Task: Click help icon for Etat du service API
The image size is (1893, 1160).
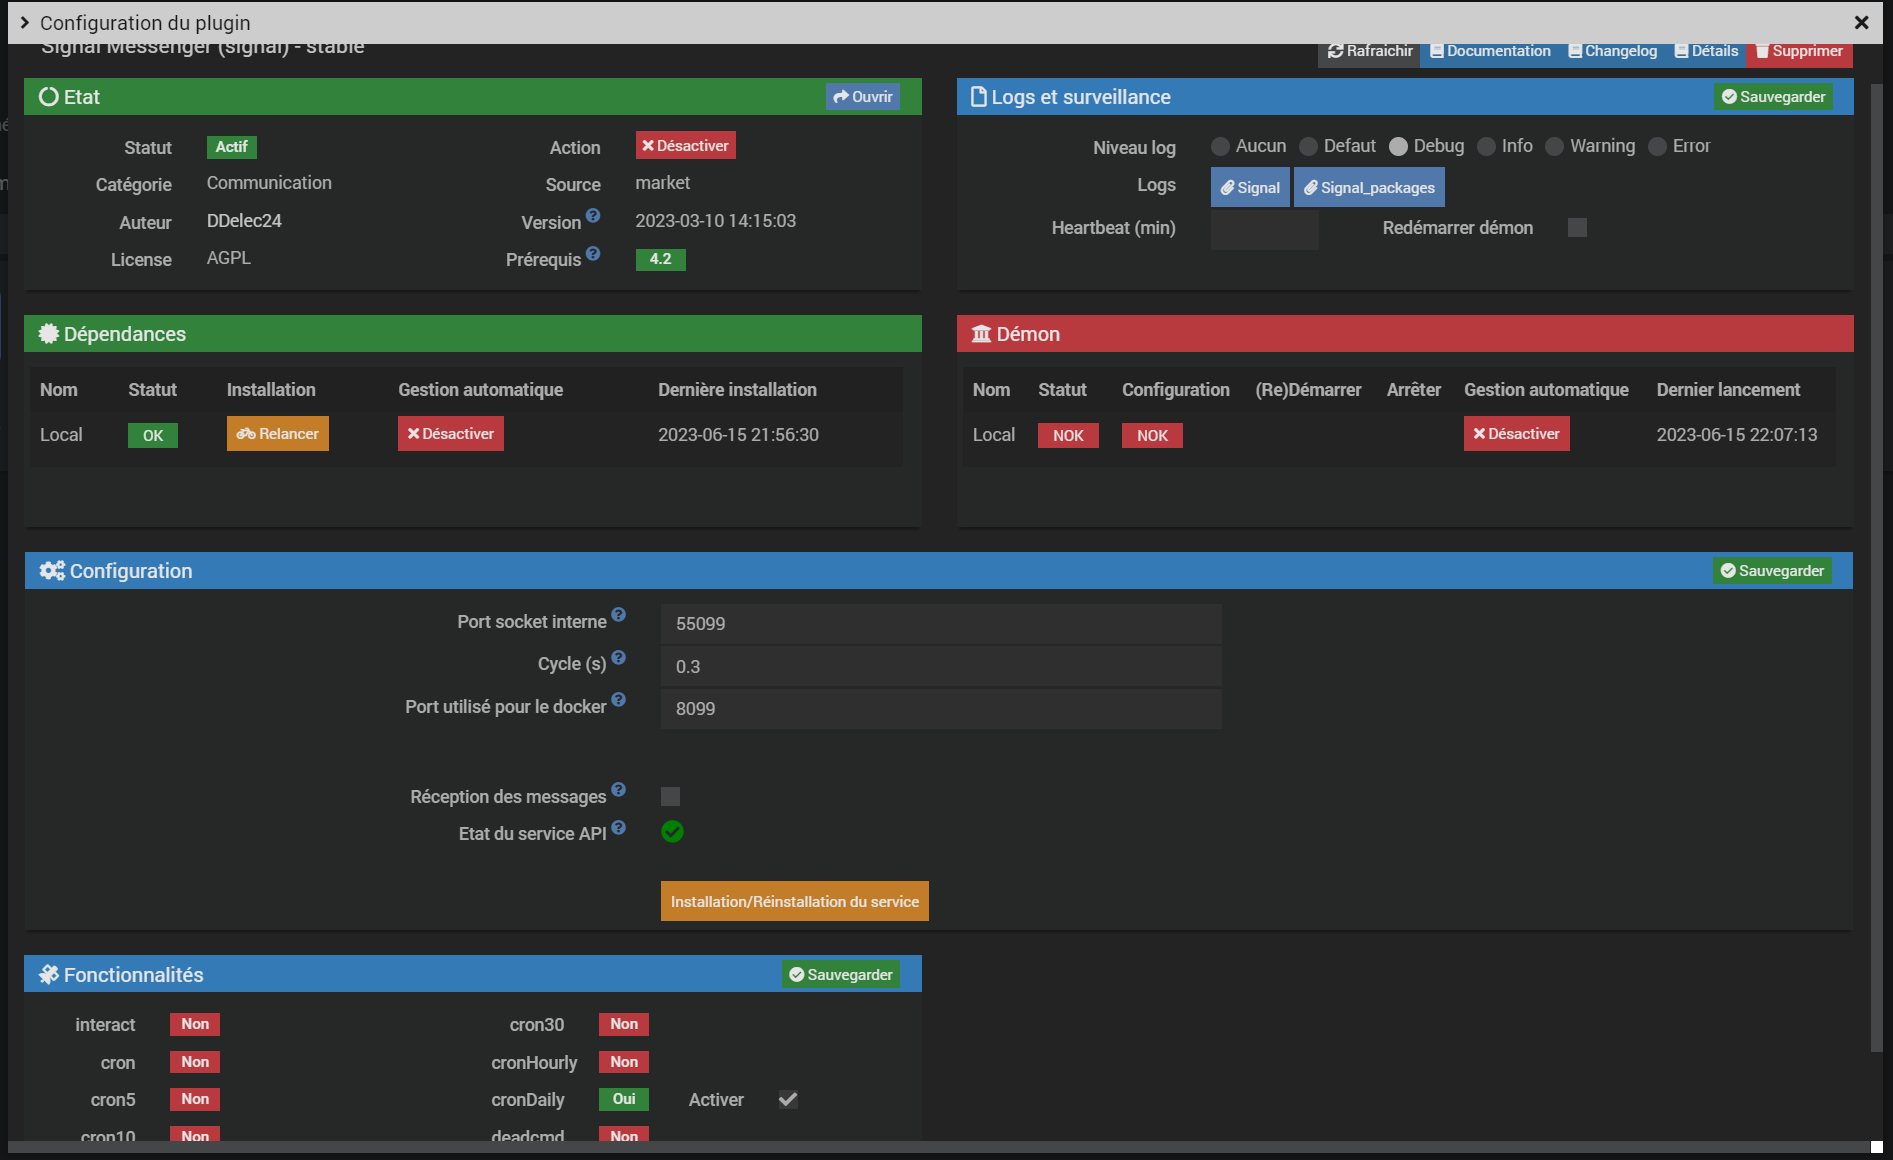Action: click(618, 828)
